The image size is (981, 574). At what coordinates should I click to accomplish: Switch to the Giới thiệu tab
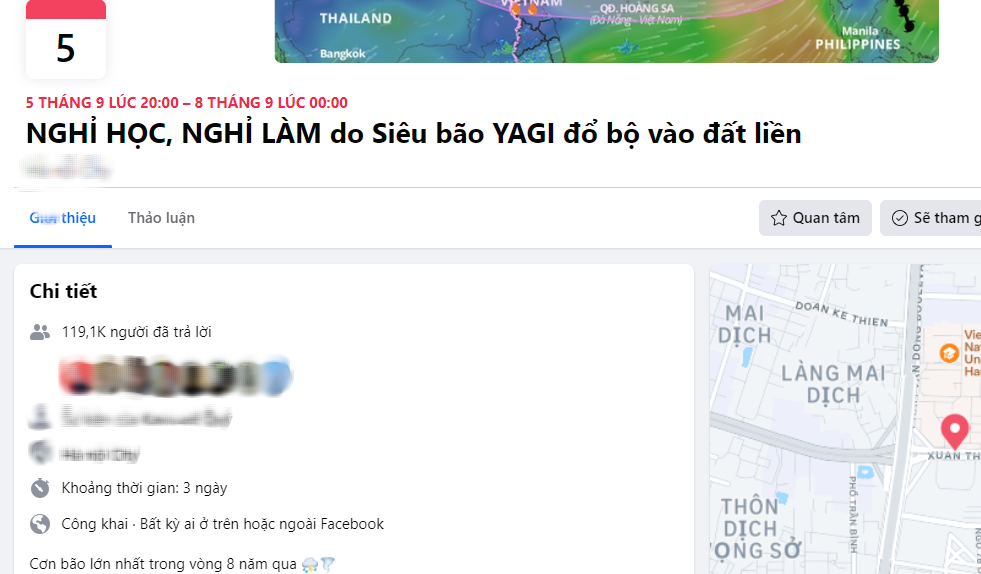pos(63,218)
